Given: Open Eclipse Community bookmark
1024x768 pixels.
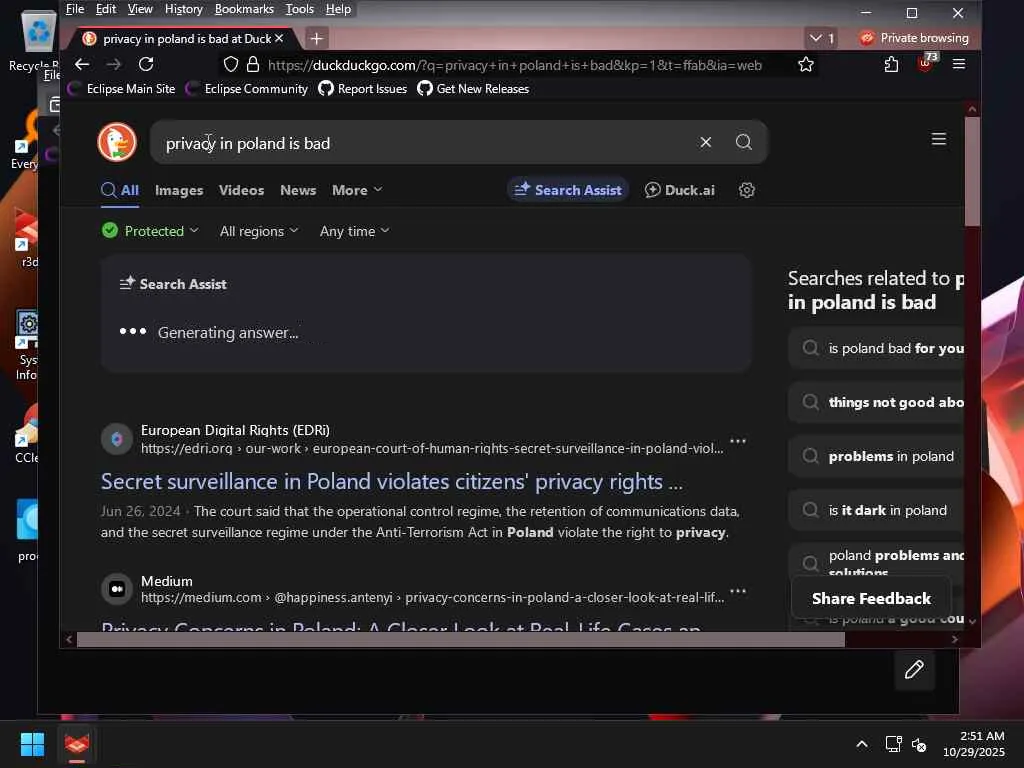Looking at the screenshot, I should pyautogui.click(x=247, y=89).
